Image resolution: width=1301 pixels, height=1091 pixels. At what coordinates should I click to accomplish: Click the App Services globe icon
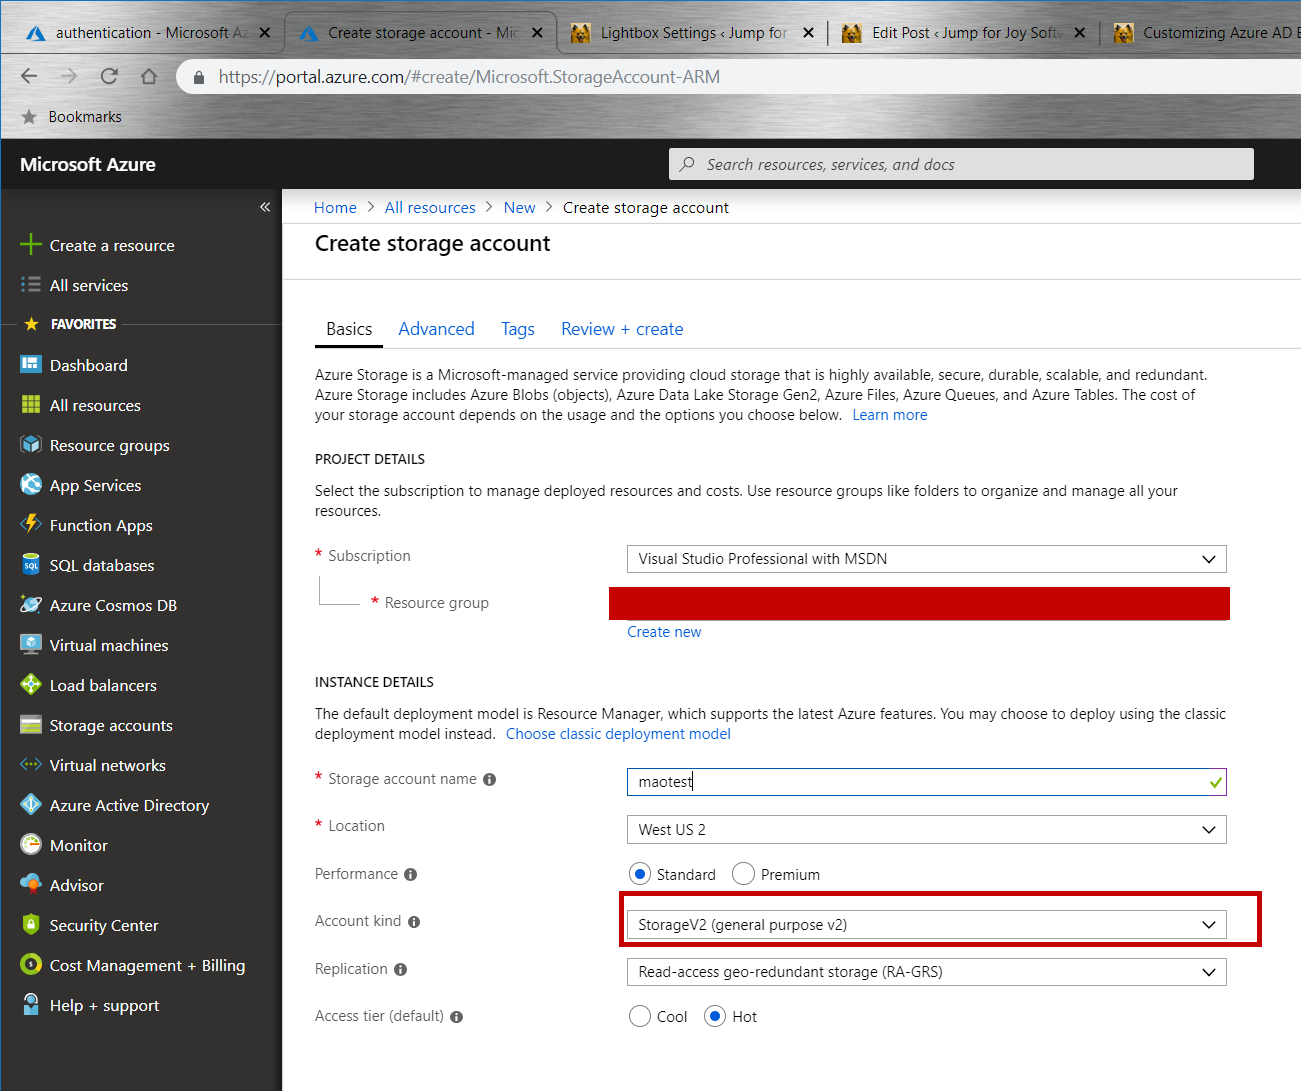[31, 485]
